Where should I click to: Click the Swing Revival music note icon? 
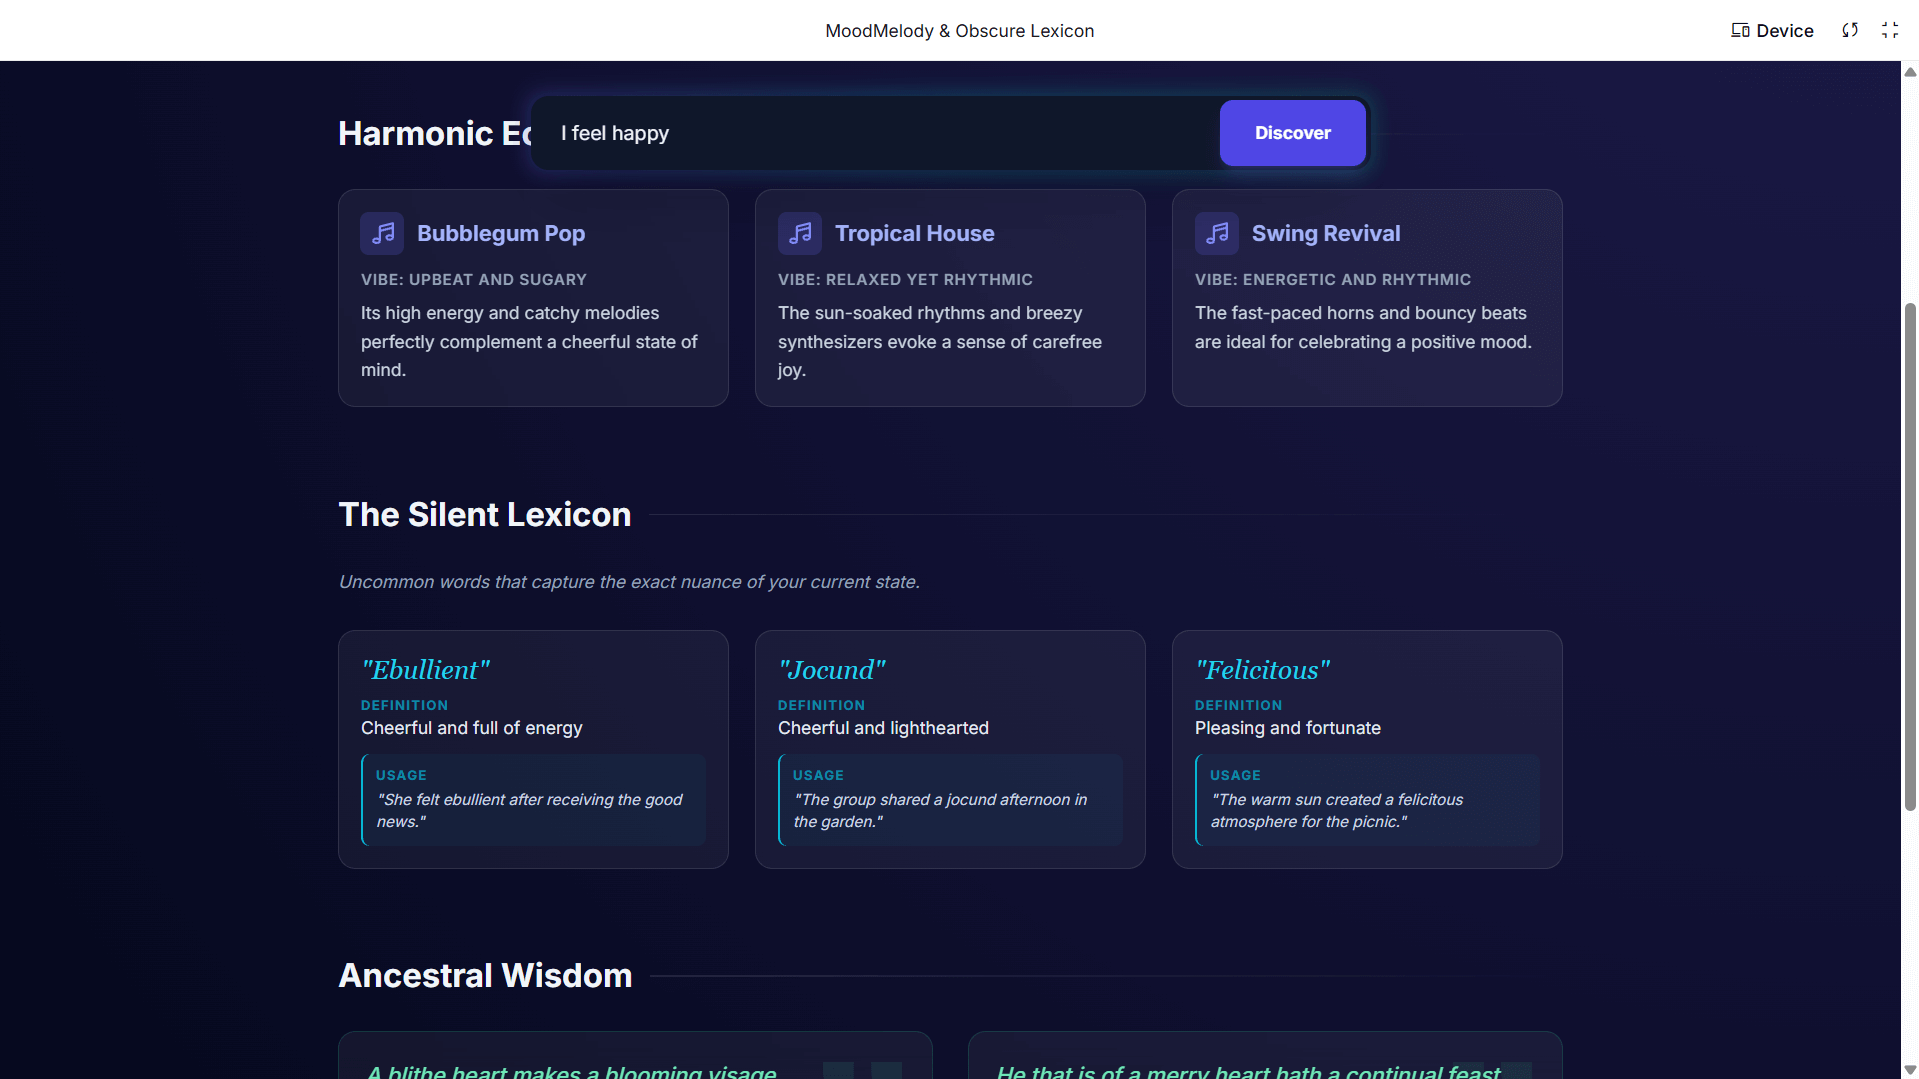point(1216,233)
